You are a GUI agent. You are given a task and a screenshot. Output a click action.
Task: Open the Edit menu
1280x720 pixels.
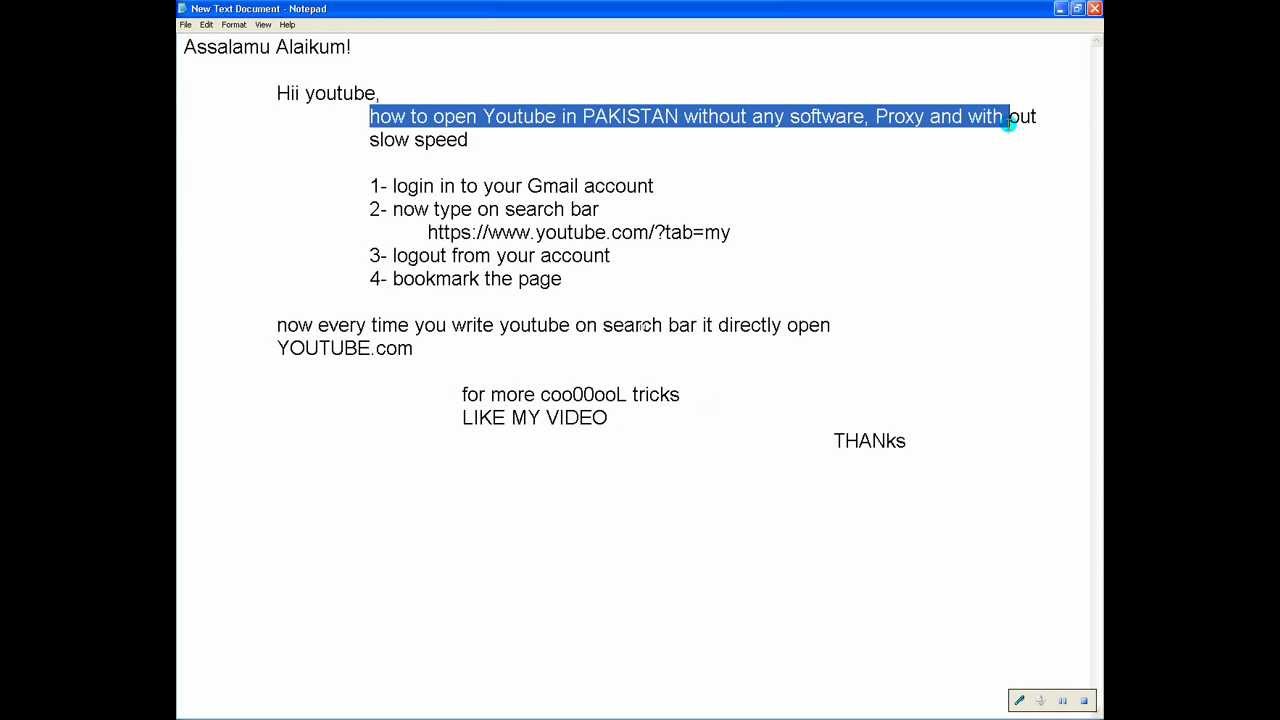206,24
